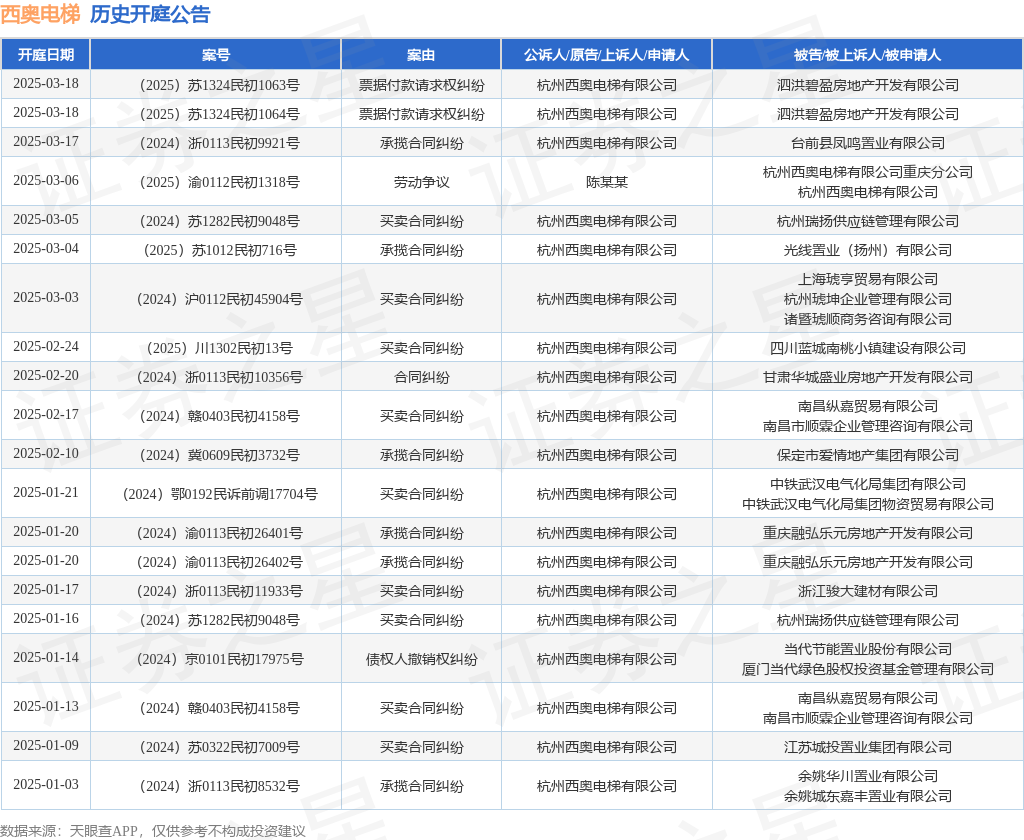The width and height of the screenshot is (1024, 840).
Task: Click defendant 厦门当代绿色股权投资基金管理有限公司
Action: [868, 669]
